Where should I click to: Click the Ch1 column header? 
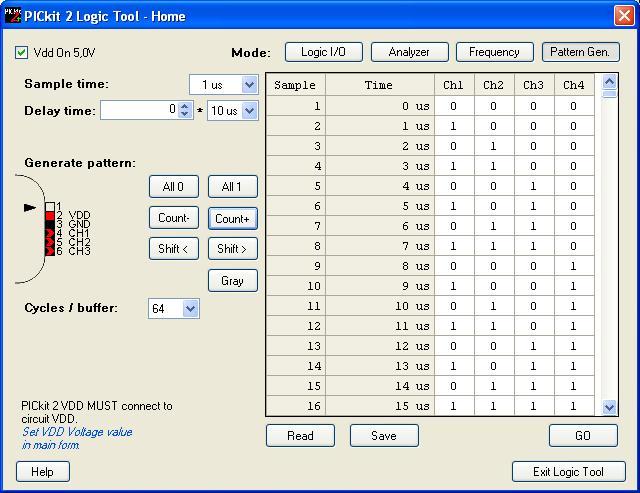point(454,85)
